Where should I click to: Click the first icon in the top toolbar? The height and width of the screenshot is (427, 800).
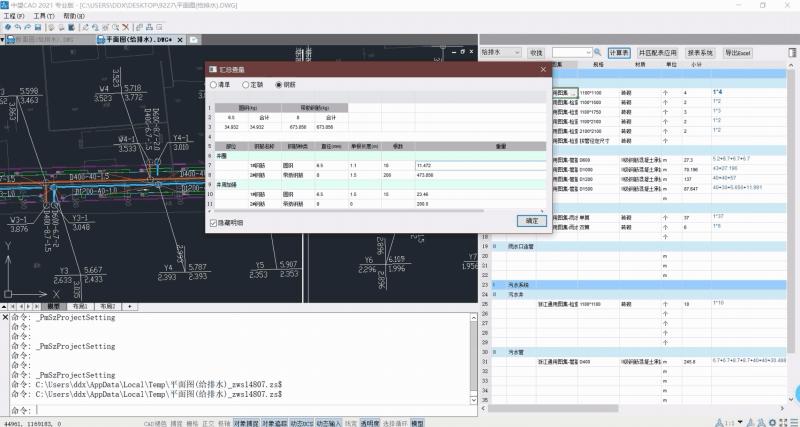[x=8, y=28]
